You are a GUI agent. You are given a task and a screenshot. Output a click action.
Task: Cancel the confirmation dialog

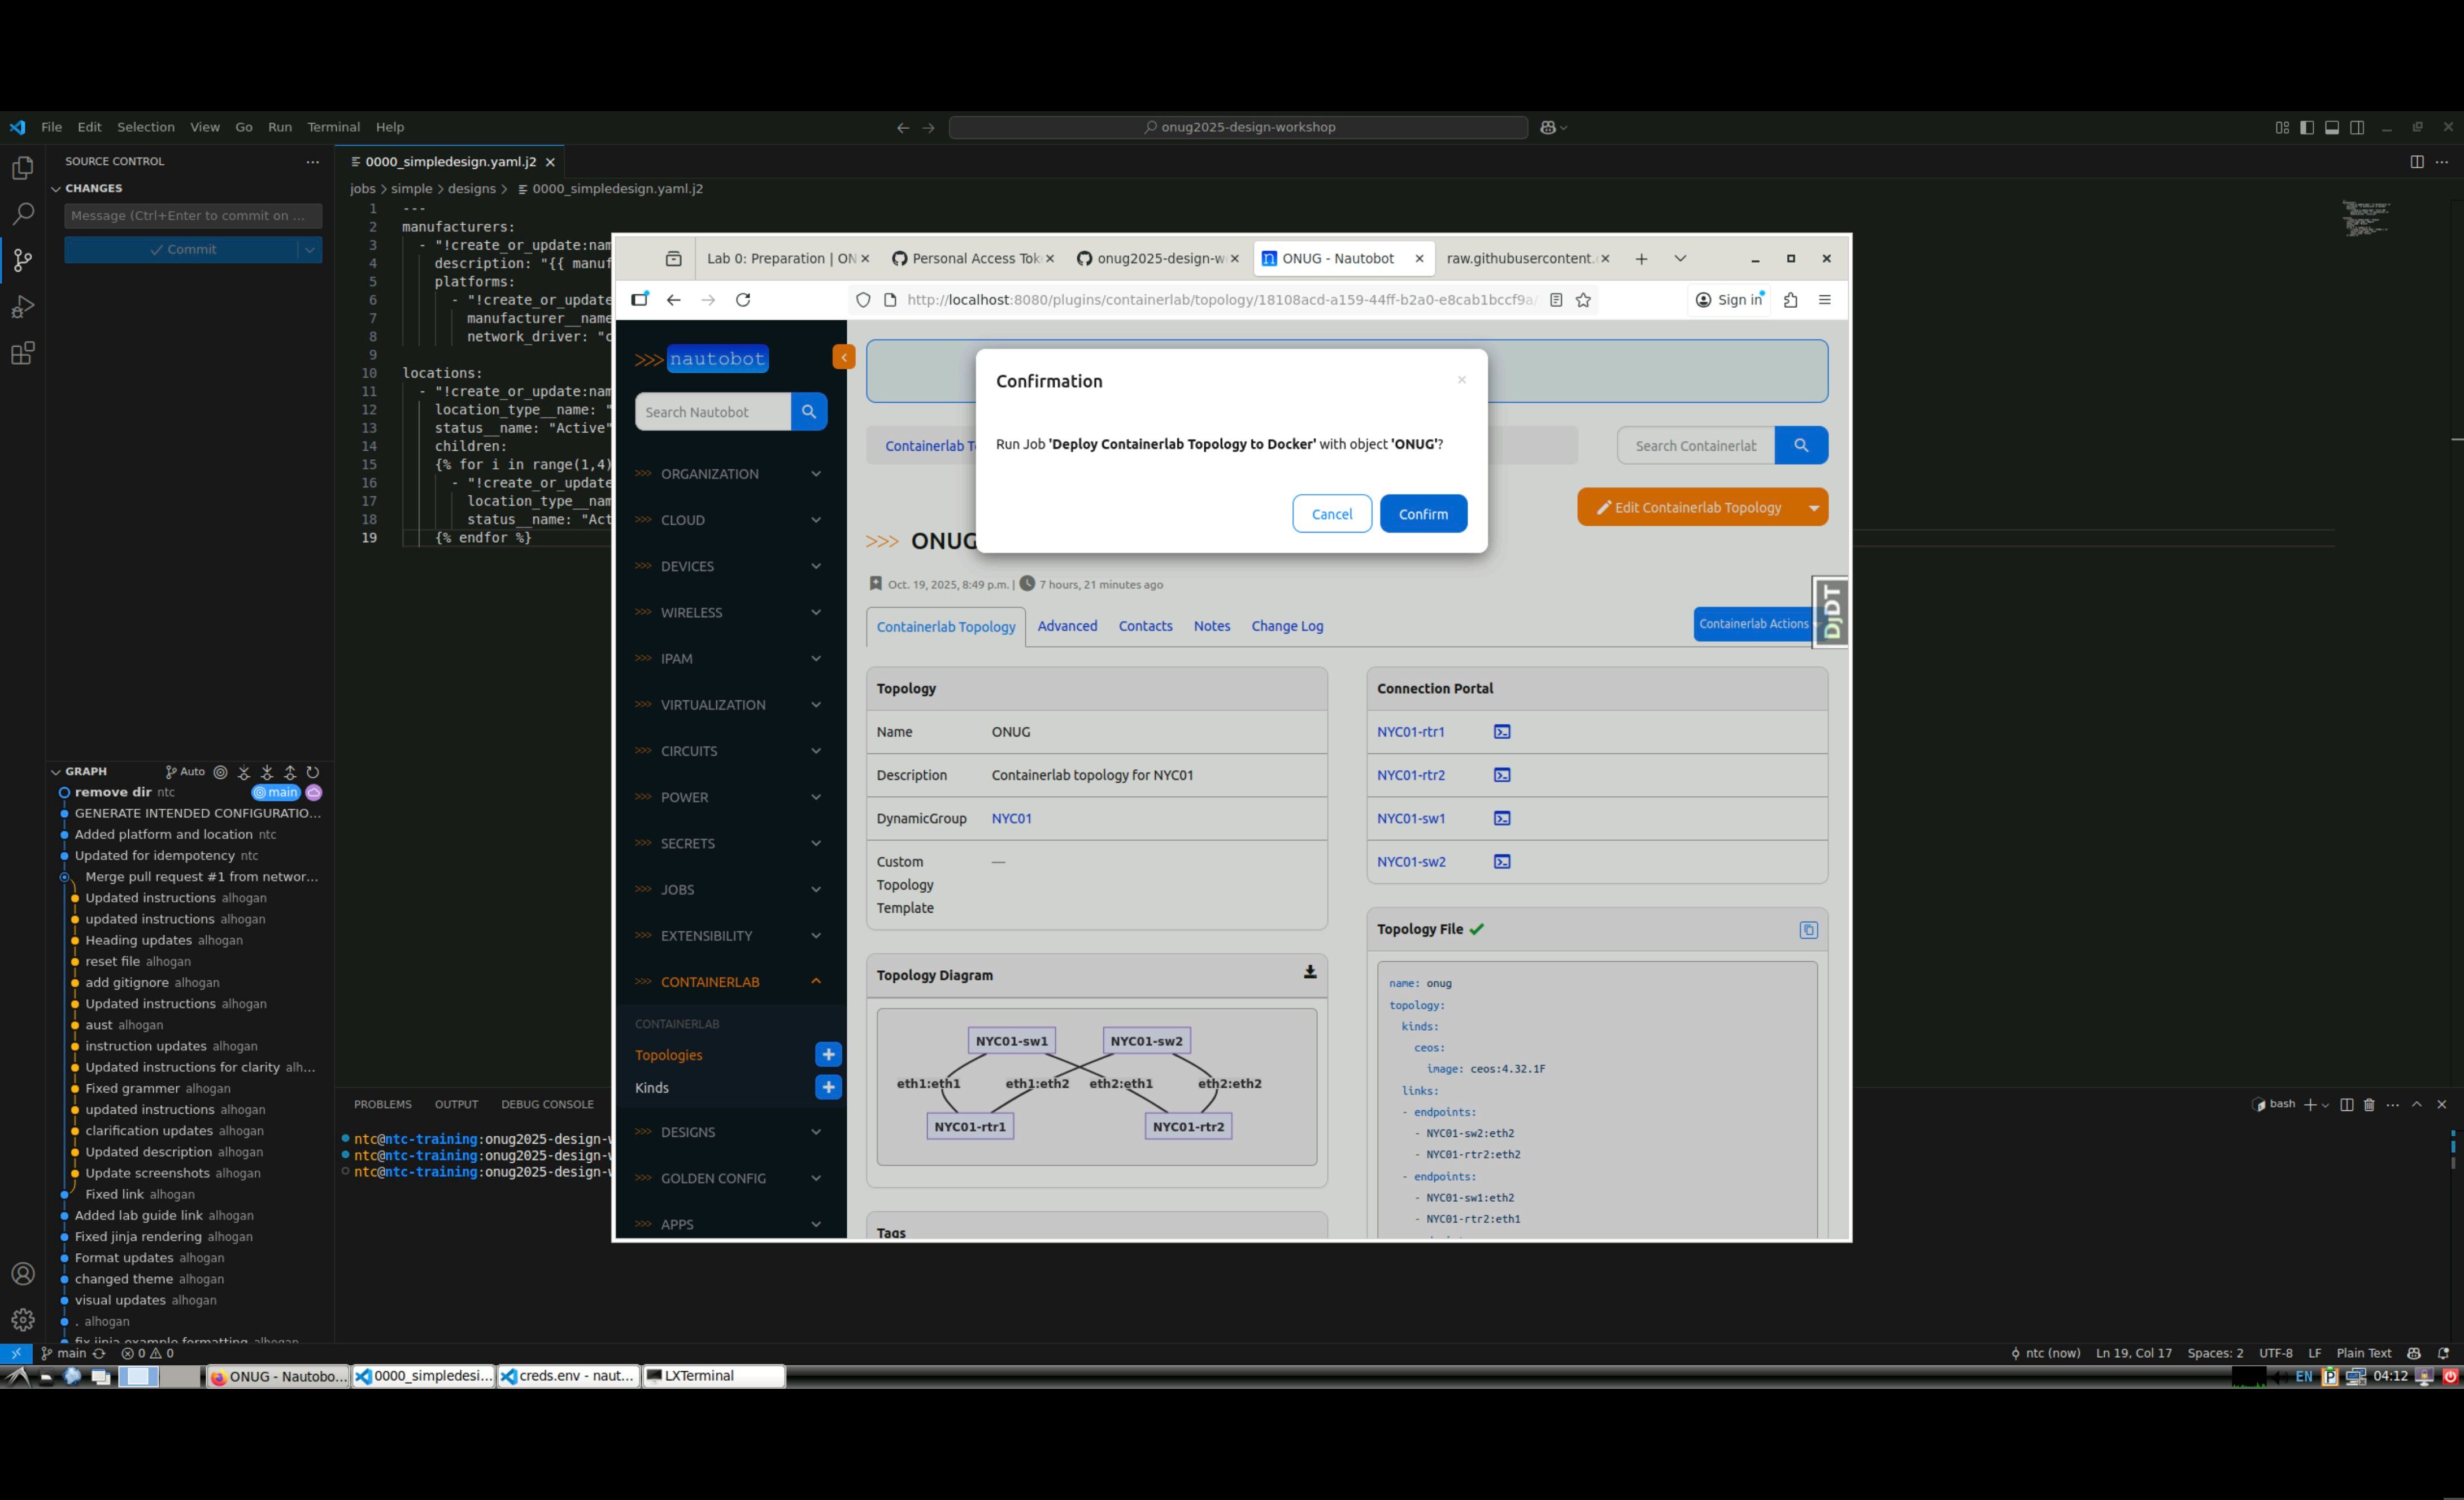coord(1331,514)
